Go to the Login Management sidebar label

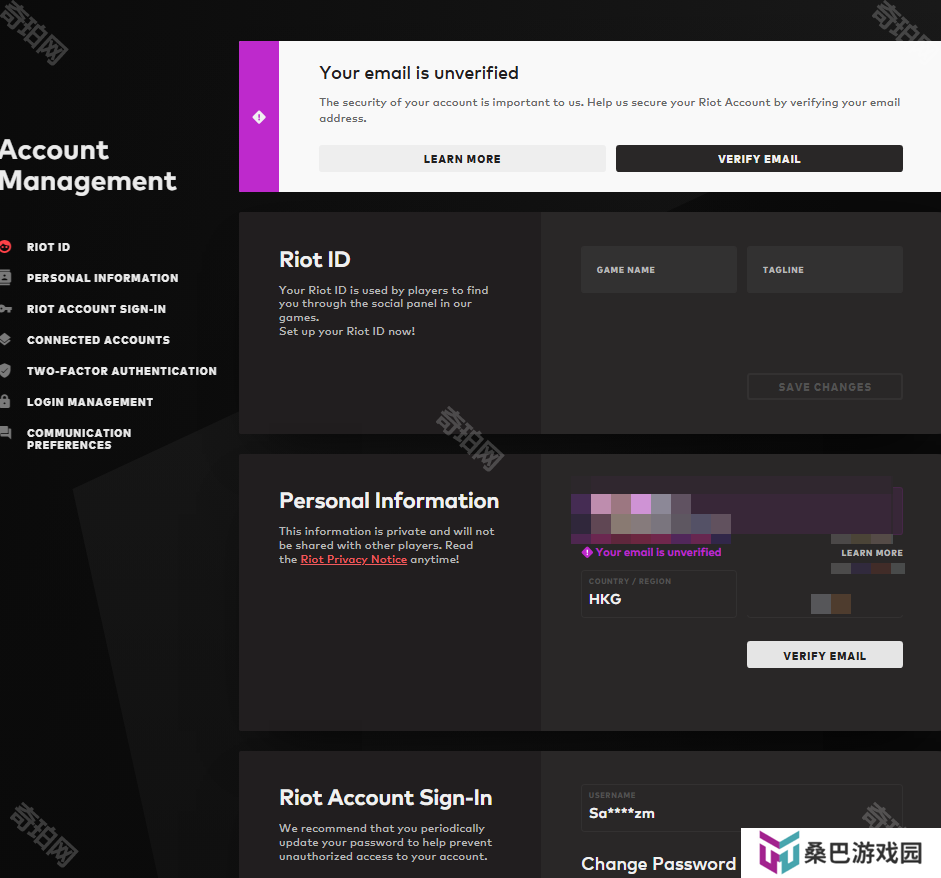tap(90, 402)
